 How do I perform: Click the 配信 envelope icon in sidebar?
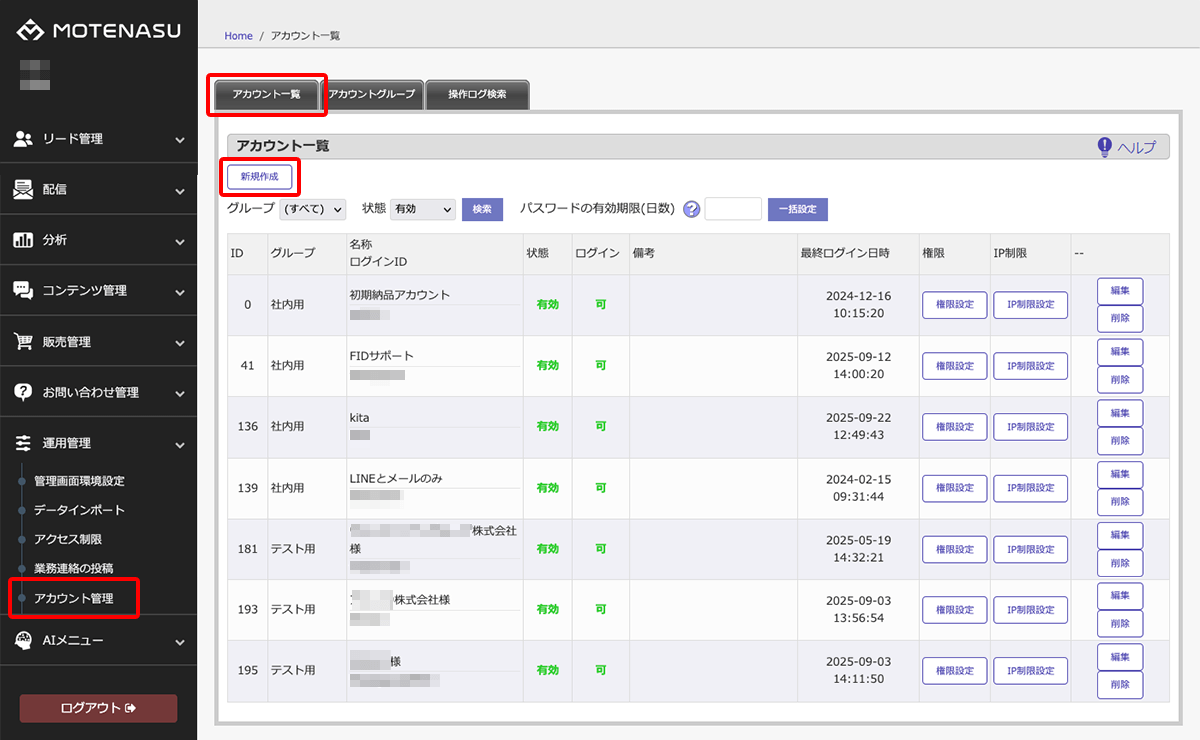pos(23,190)
